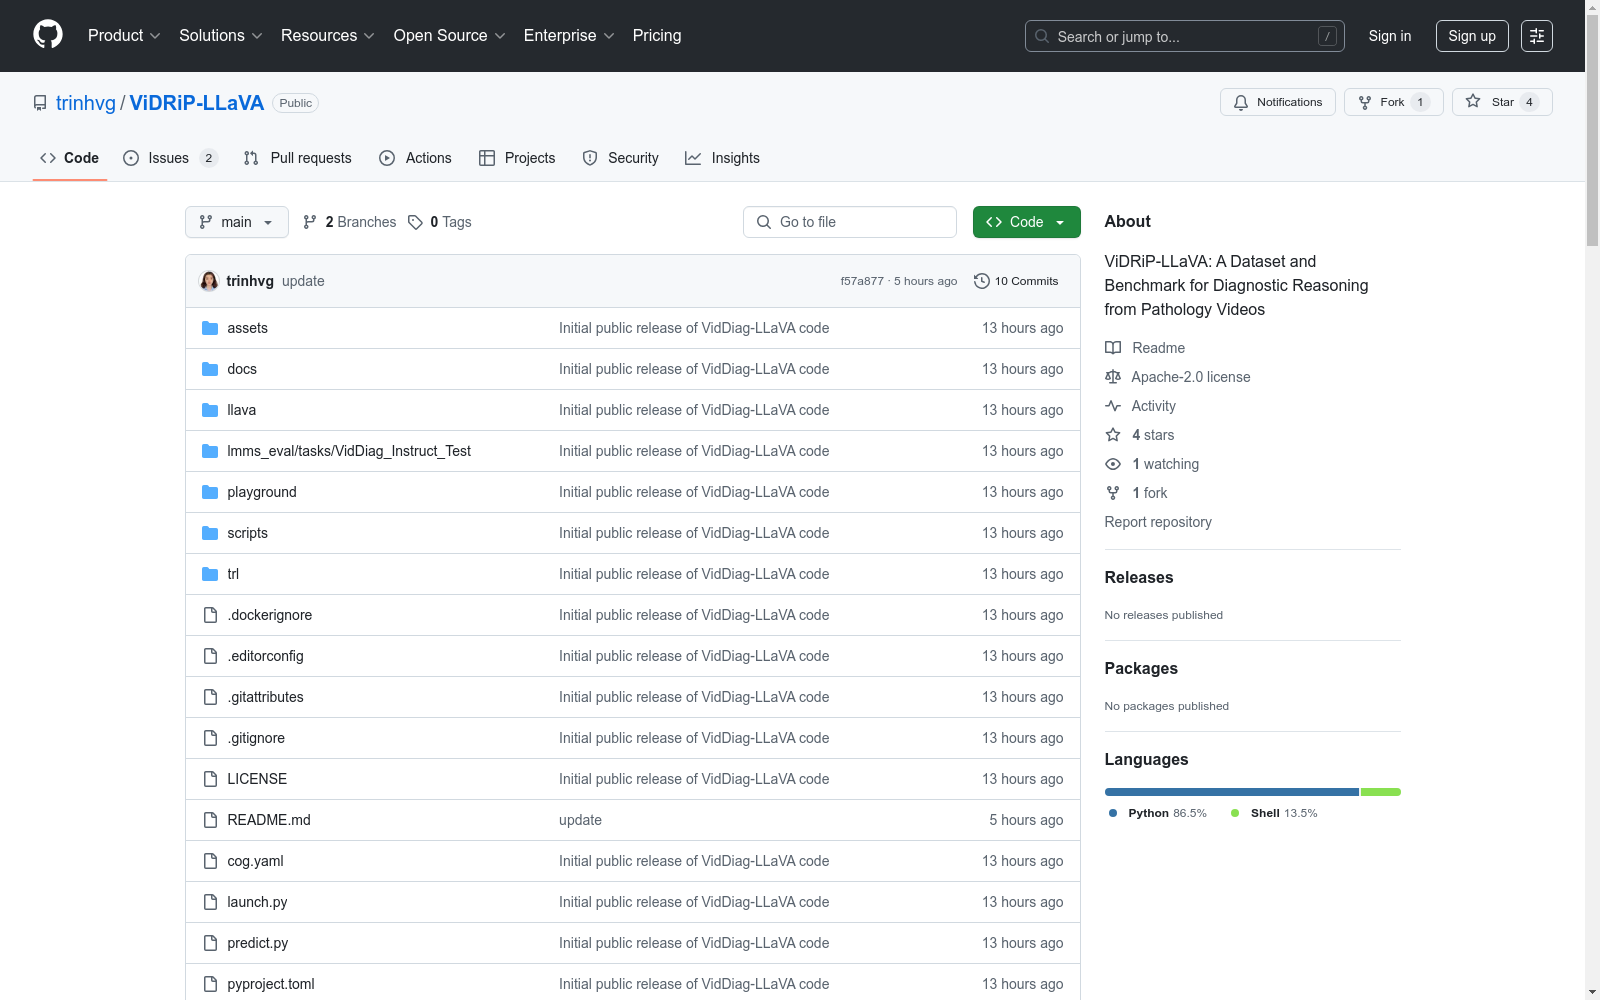Viewport: 1600px width, 1000px height.
Task: Open the main branch selector dropdown
Action: tap(237, 222)
